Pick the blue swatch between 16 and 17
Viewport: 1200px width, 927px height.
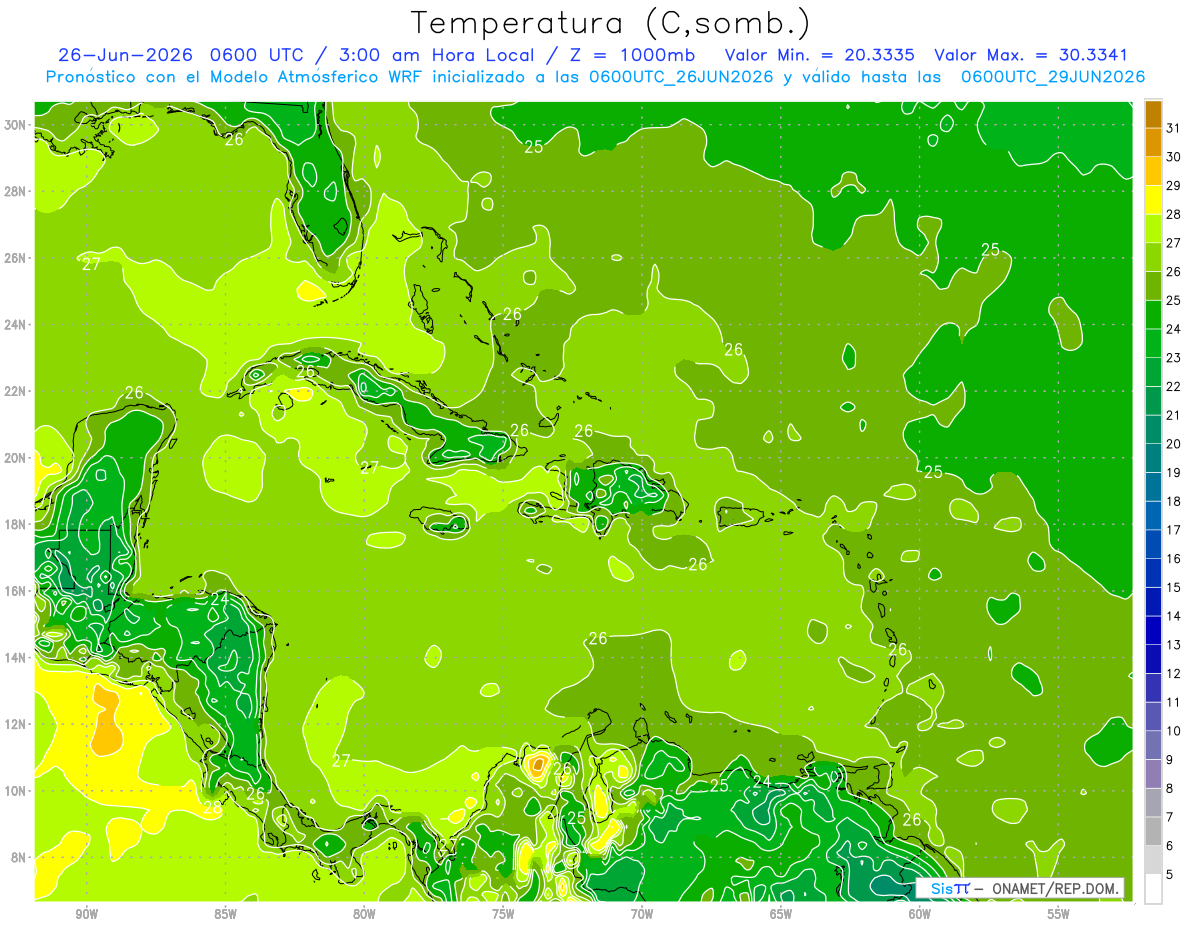click(1153, 544)
